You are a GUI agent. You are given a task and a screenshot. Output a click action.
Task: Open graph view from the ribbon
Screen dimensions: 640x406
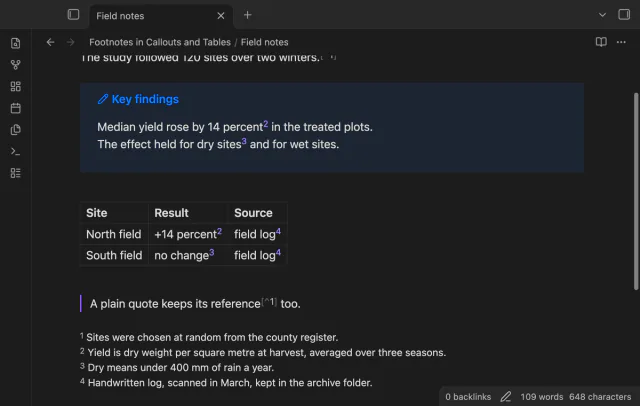(16, 65)
